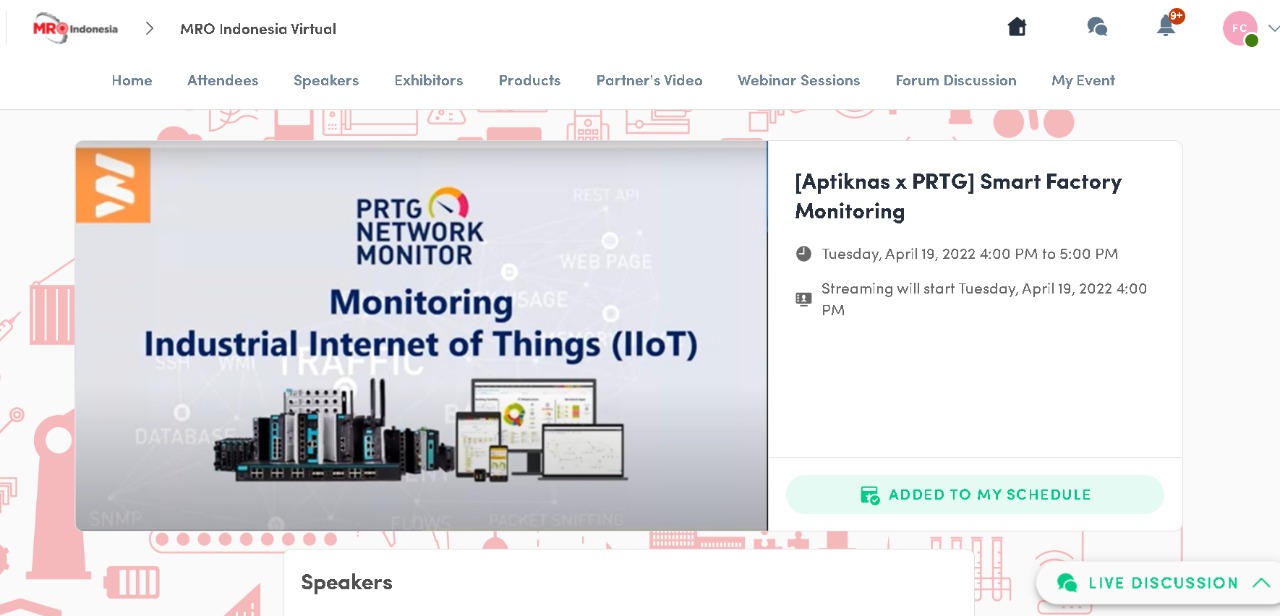Open the Products tab
The width and height of the screenshot is (1280, 616).
(530, 80)
